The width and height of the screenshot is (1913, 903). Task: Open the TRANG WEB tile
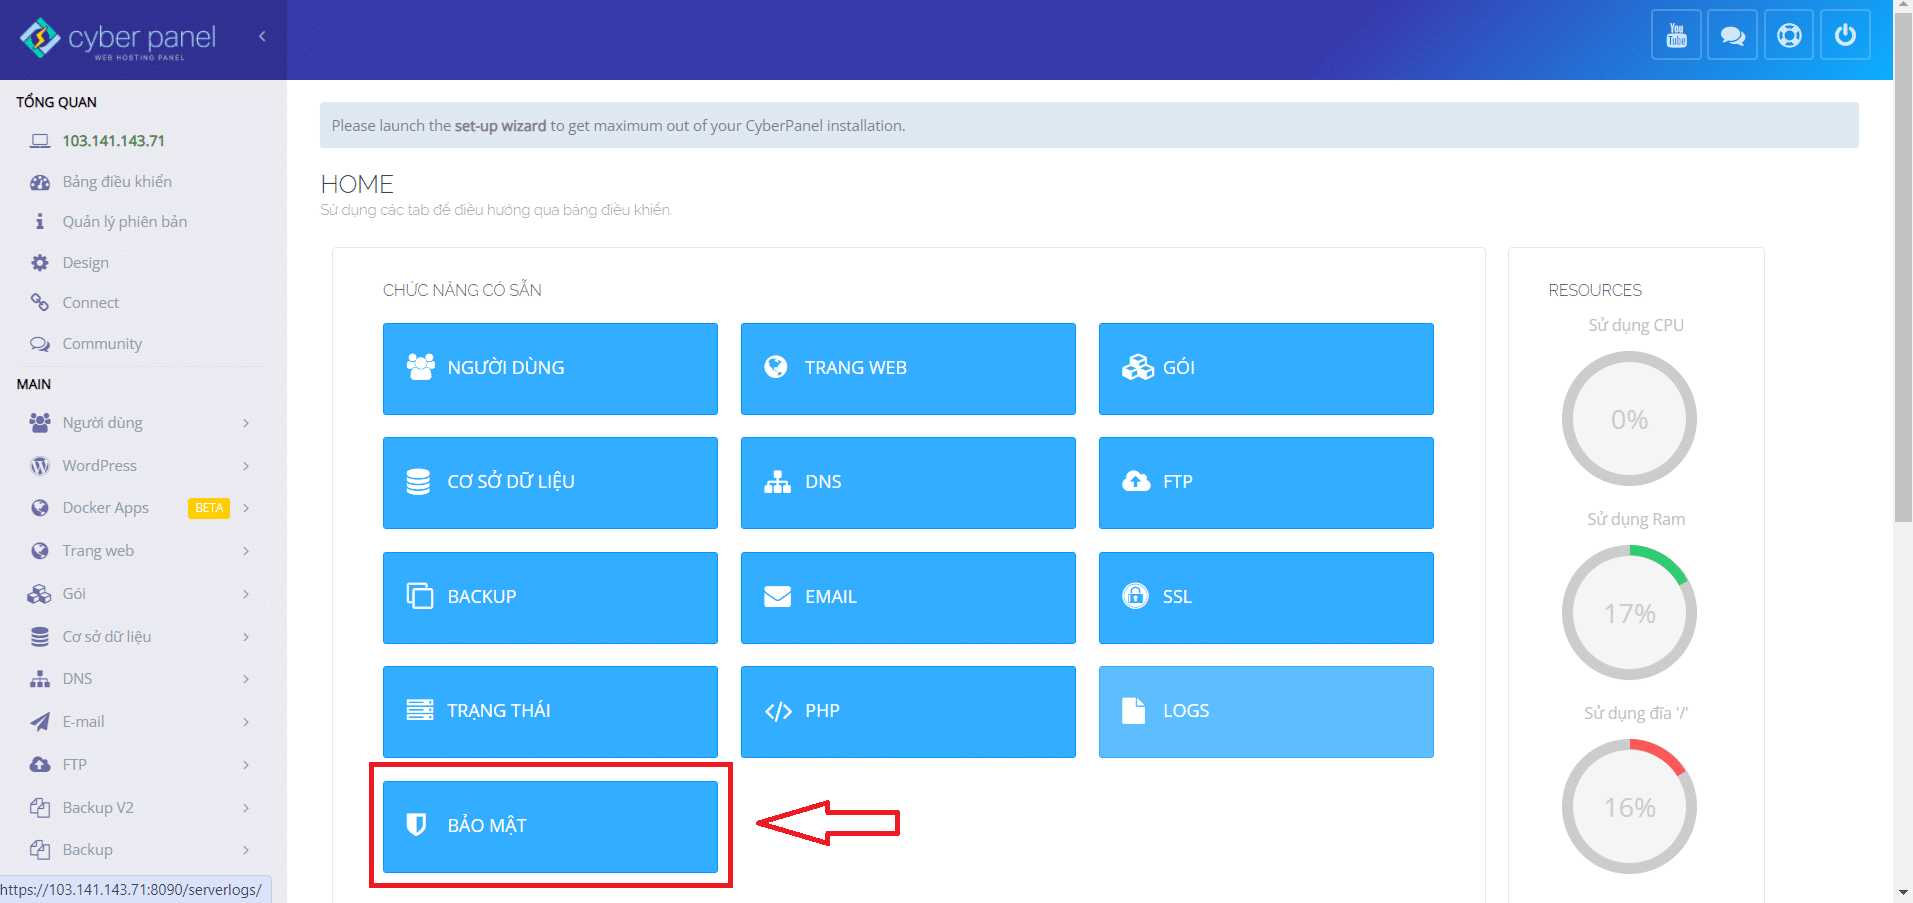908,368
